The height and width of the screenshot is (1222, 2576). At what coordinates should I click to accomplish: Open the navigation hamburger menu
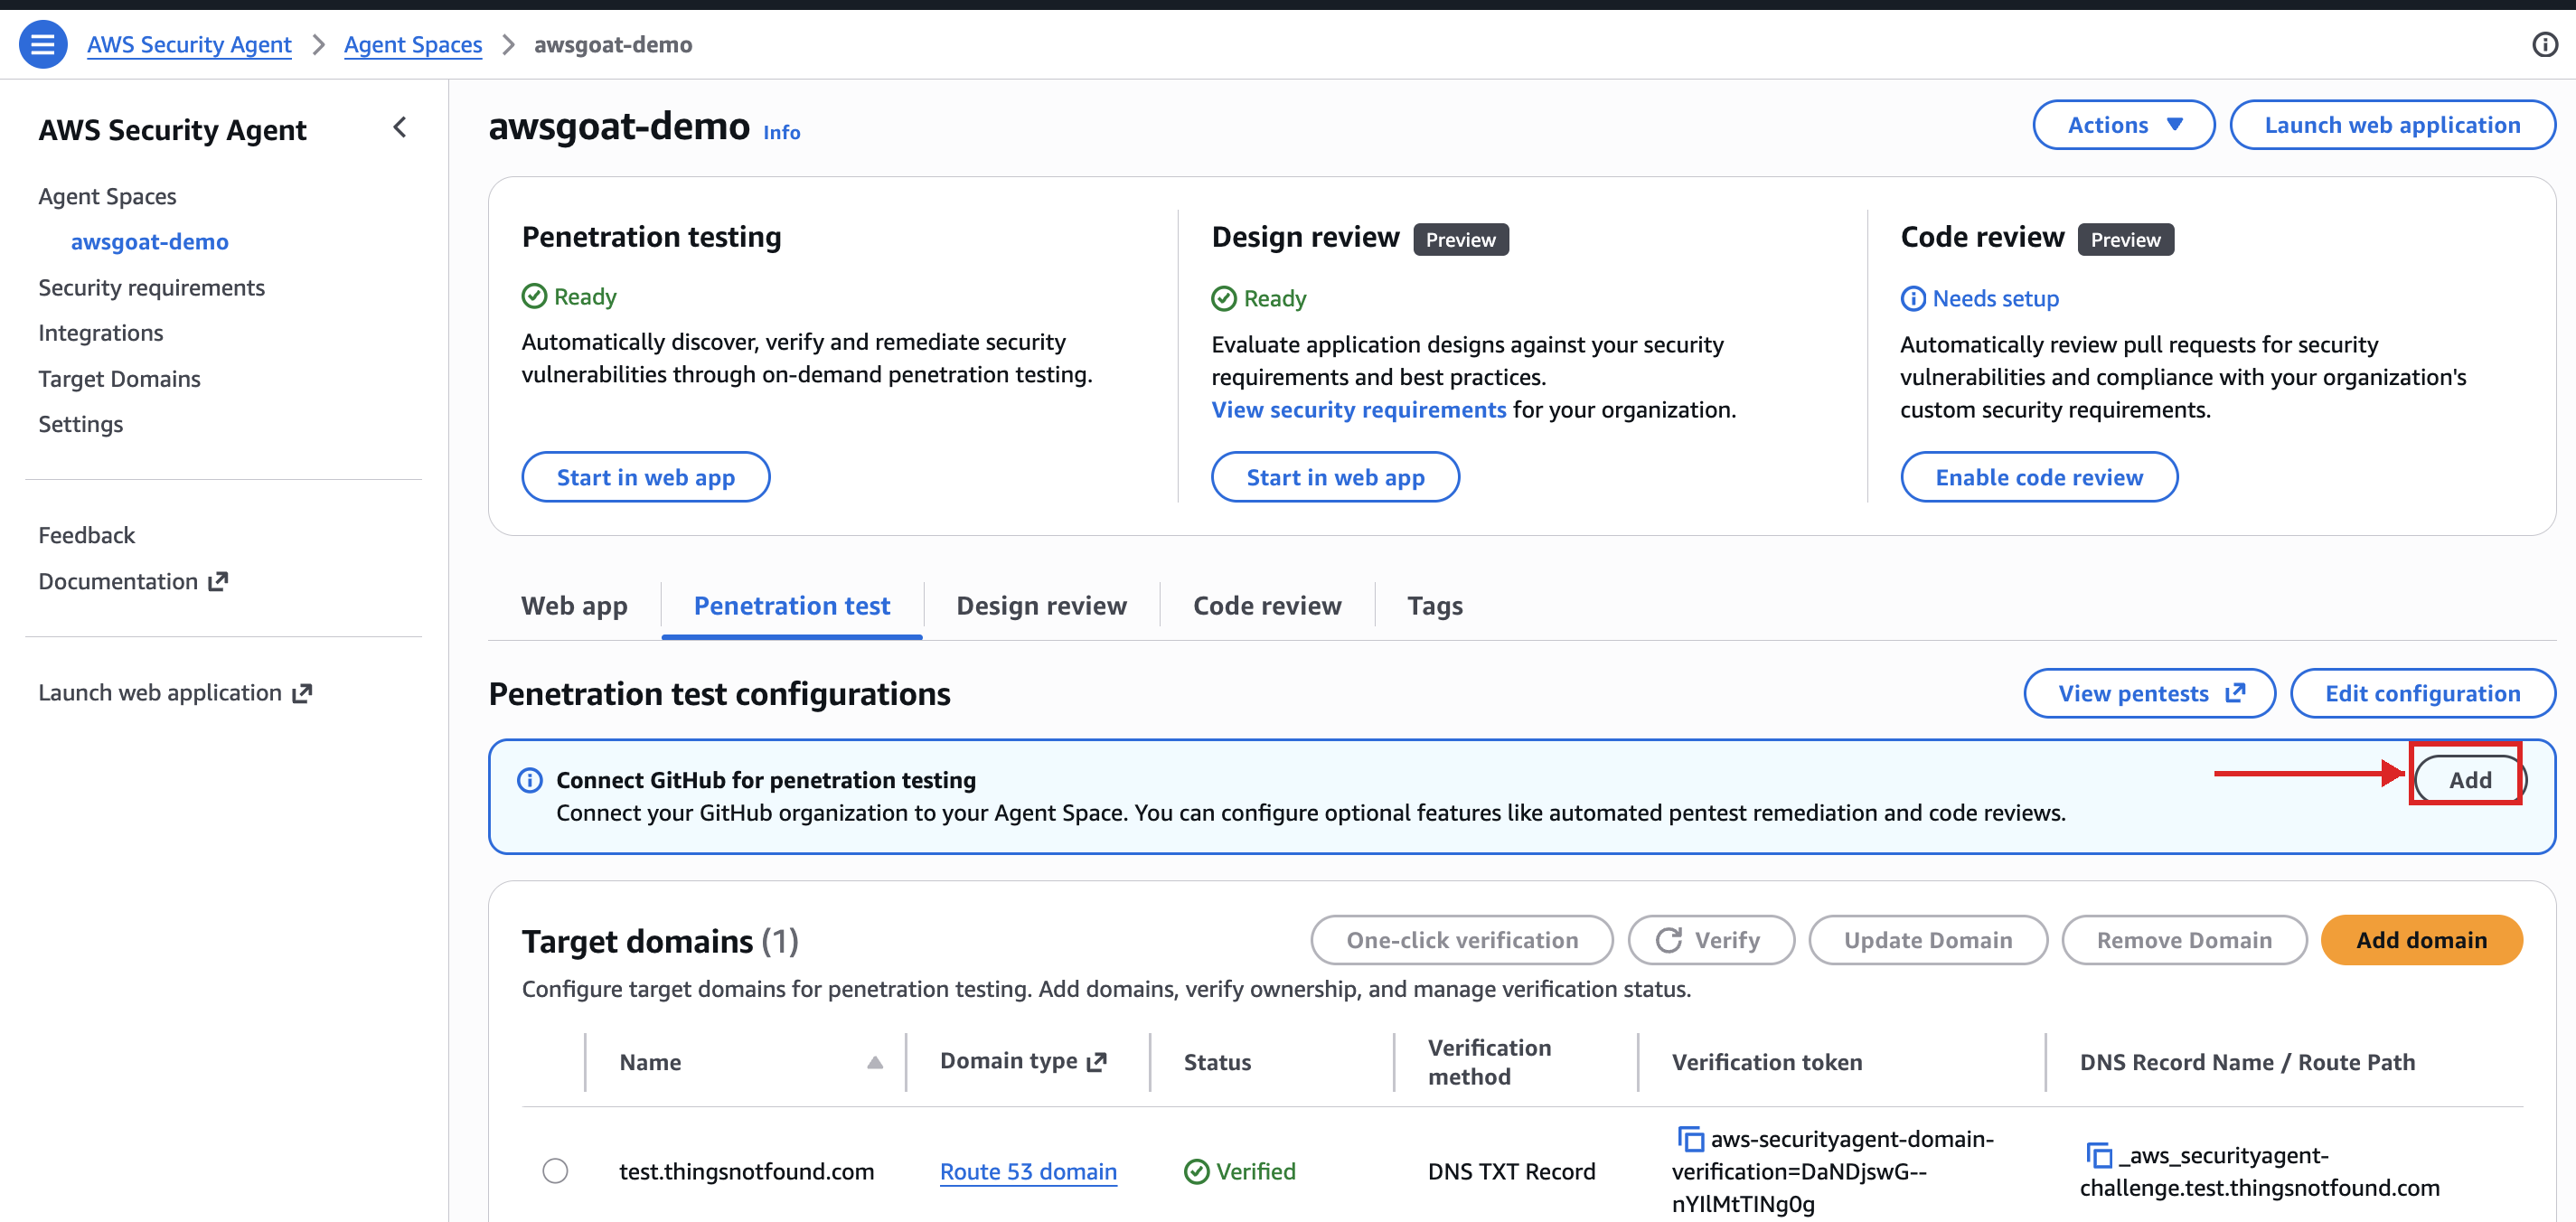tap(42, 44)
